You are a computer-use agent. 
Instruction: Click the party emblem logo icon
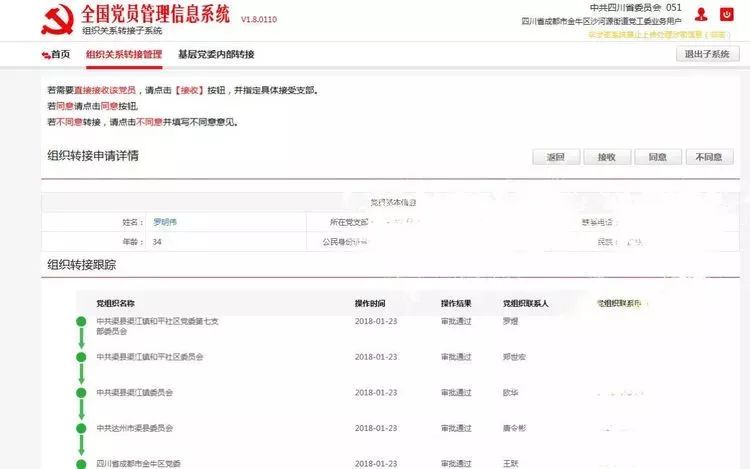57,20
